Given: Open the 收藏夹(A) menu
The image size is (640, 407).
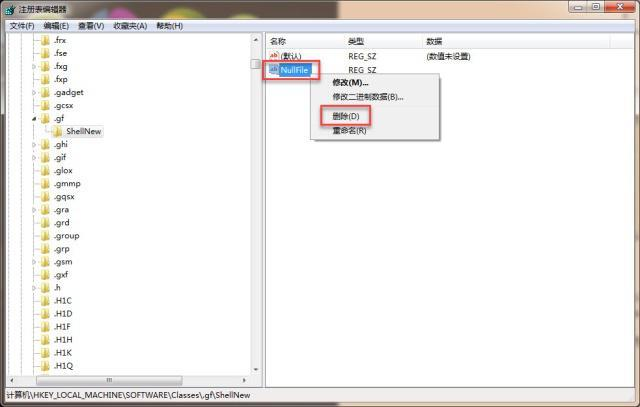Looking at the screenshot, I should [130, 26].
